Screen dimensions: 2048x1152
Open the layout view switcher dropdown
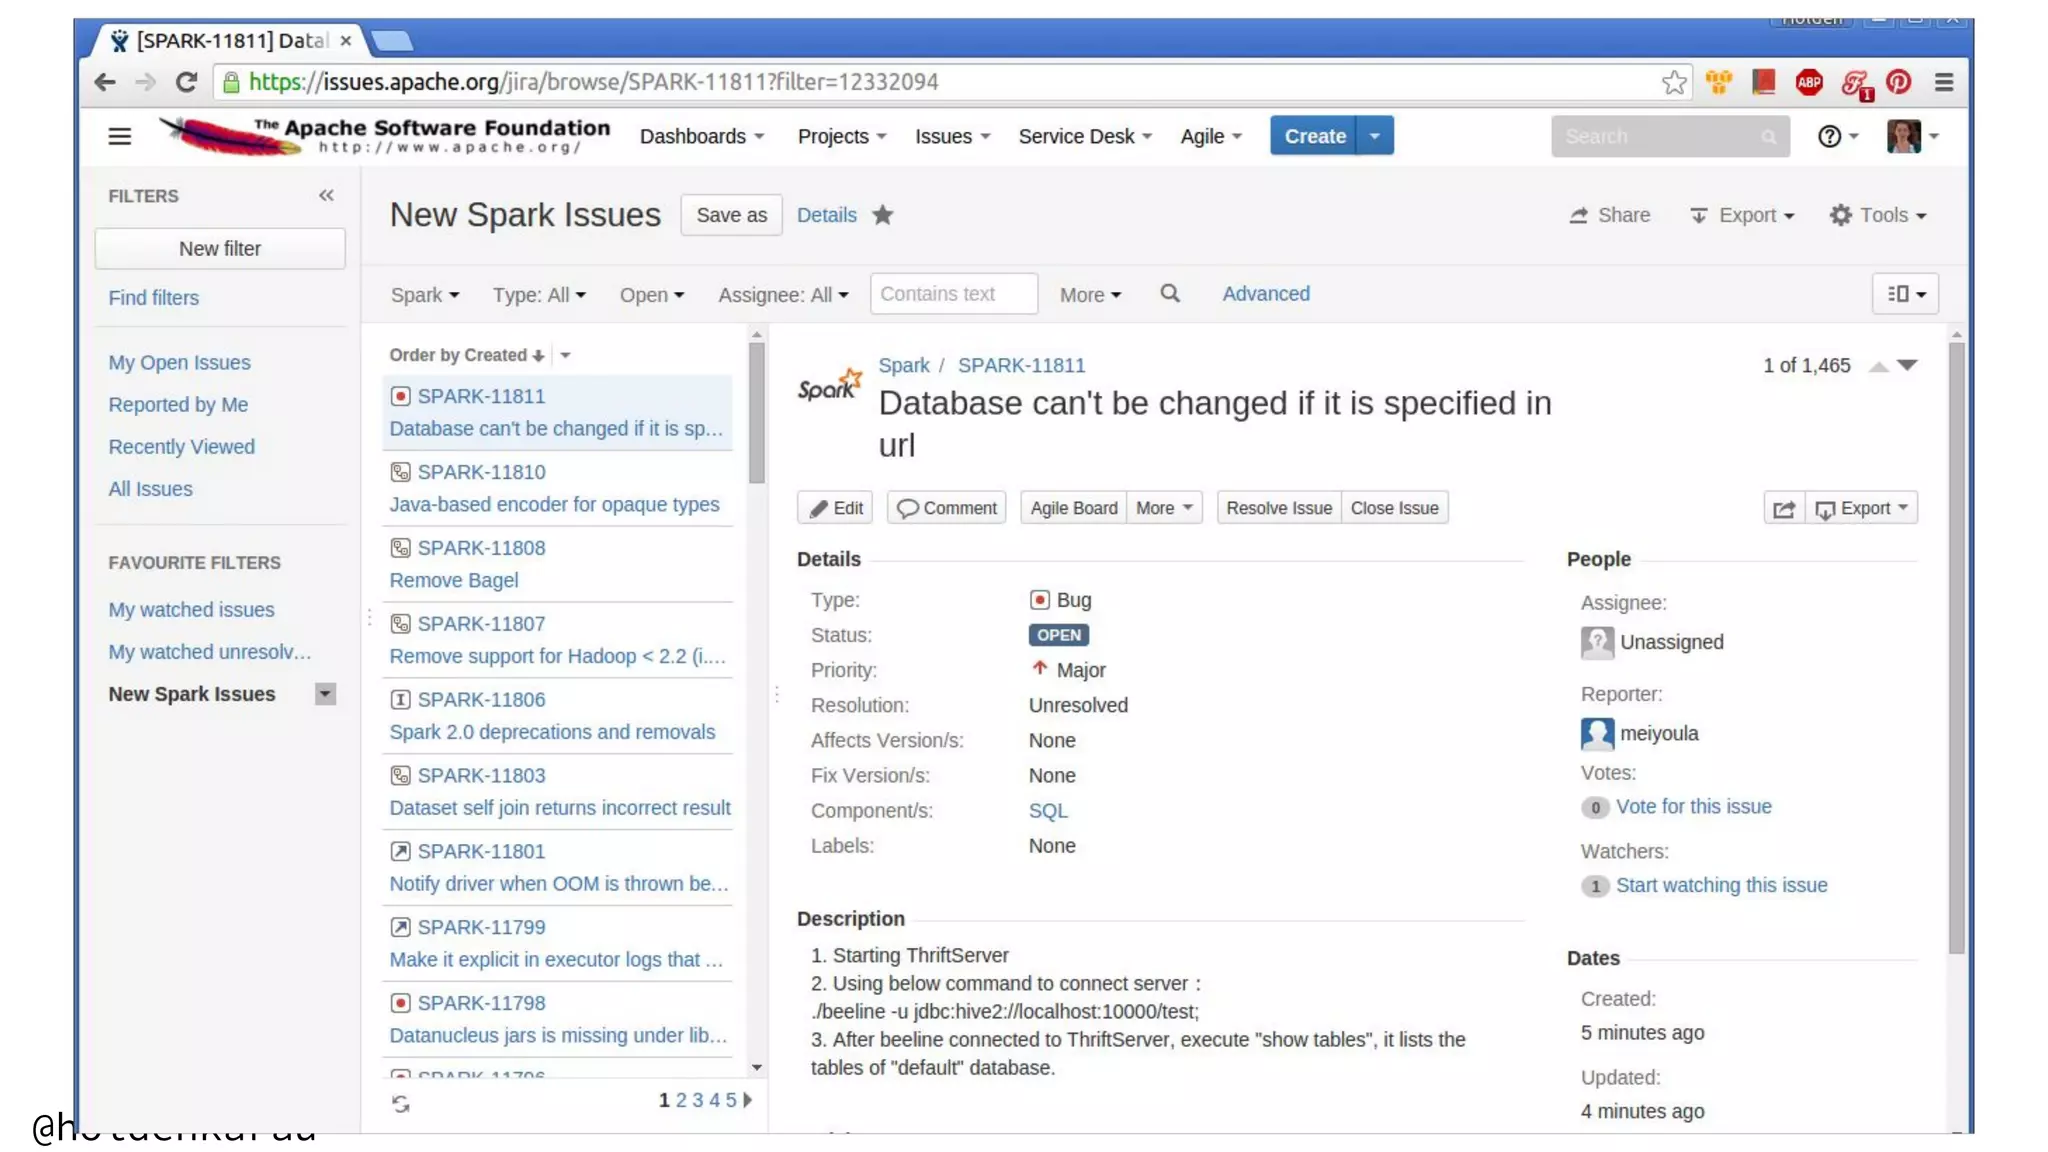click(x=1905, y=294)
